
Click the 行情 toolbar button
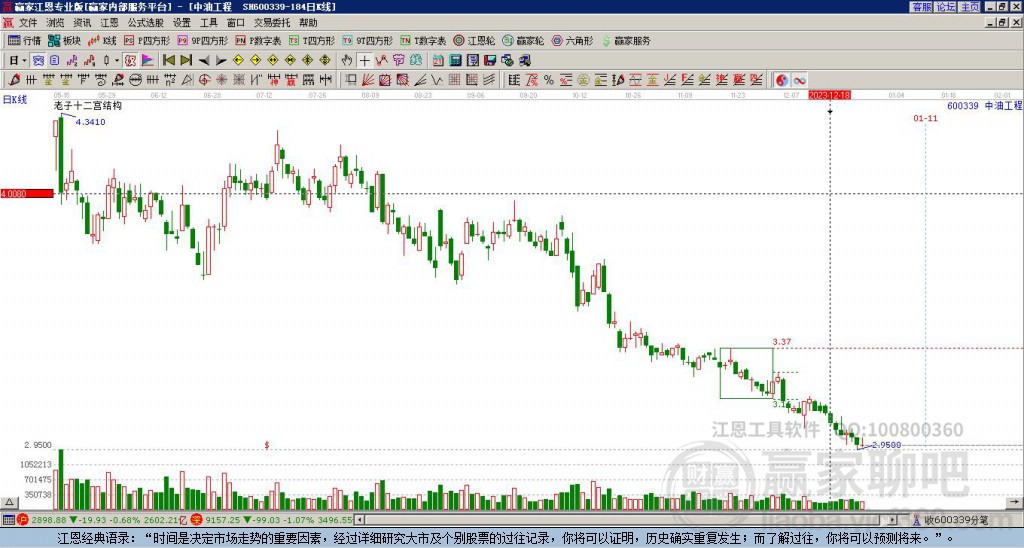point(25,40)
